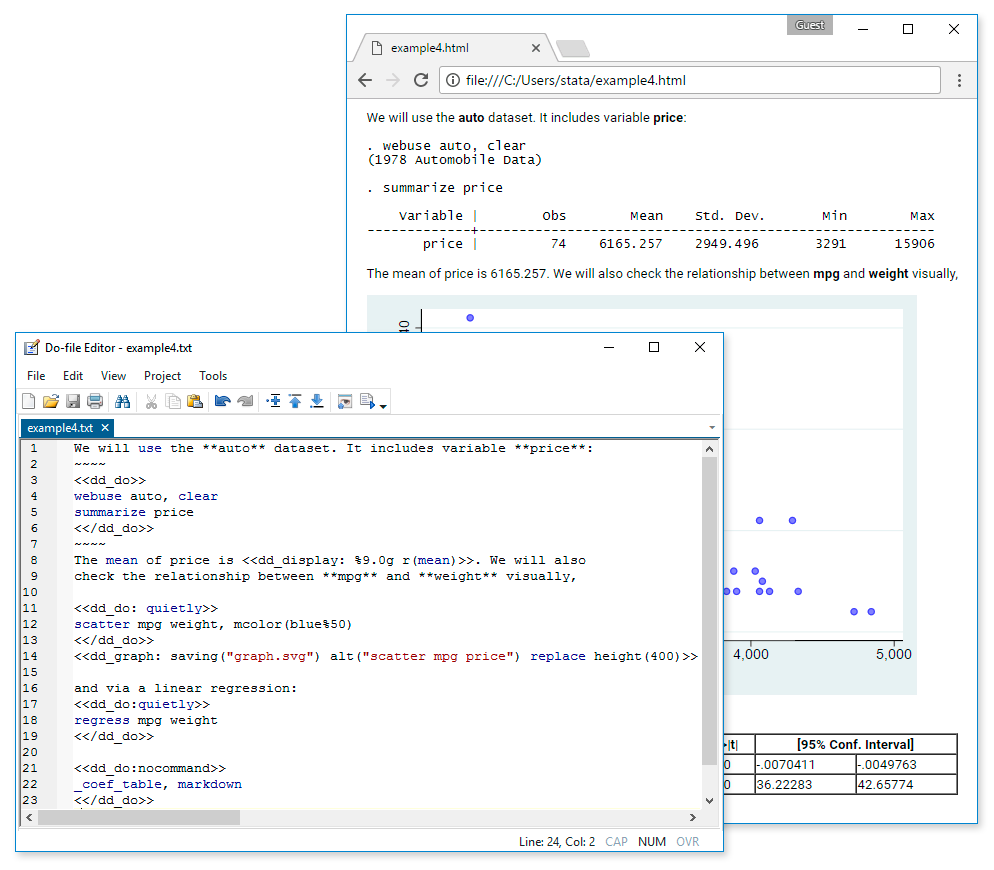Copy selected text in Do-file Editor

(173, 401)
